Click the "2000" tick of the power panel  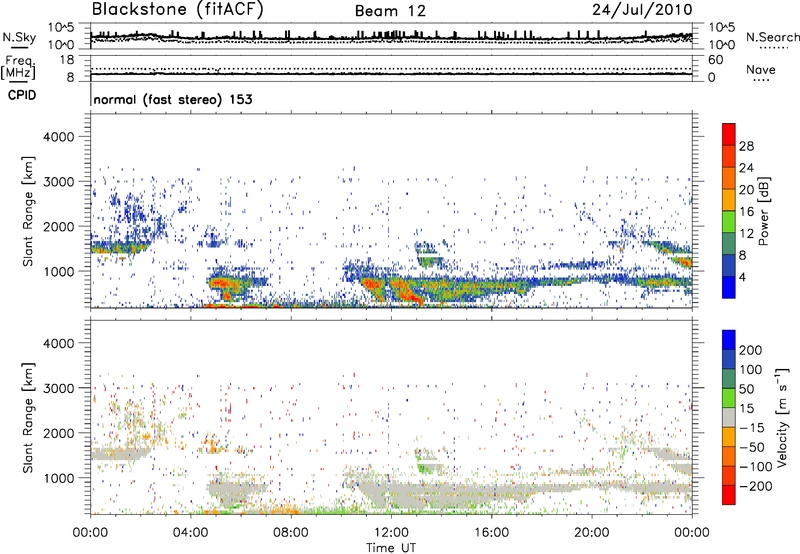coord(58,226)
